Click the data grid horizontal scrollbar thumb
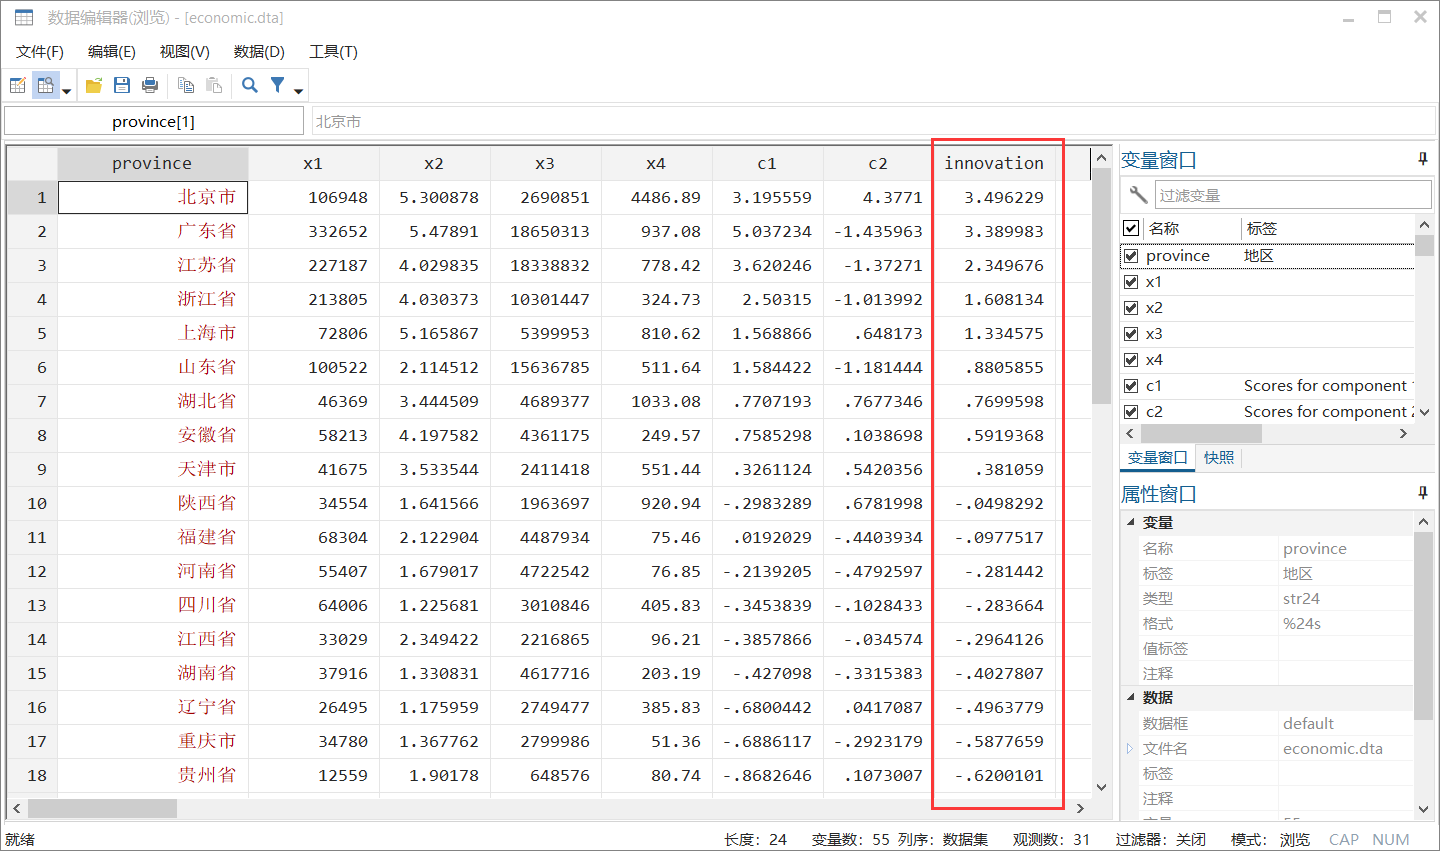Screen dimensions: 1440x851 pos(102,808)
